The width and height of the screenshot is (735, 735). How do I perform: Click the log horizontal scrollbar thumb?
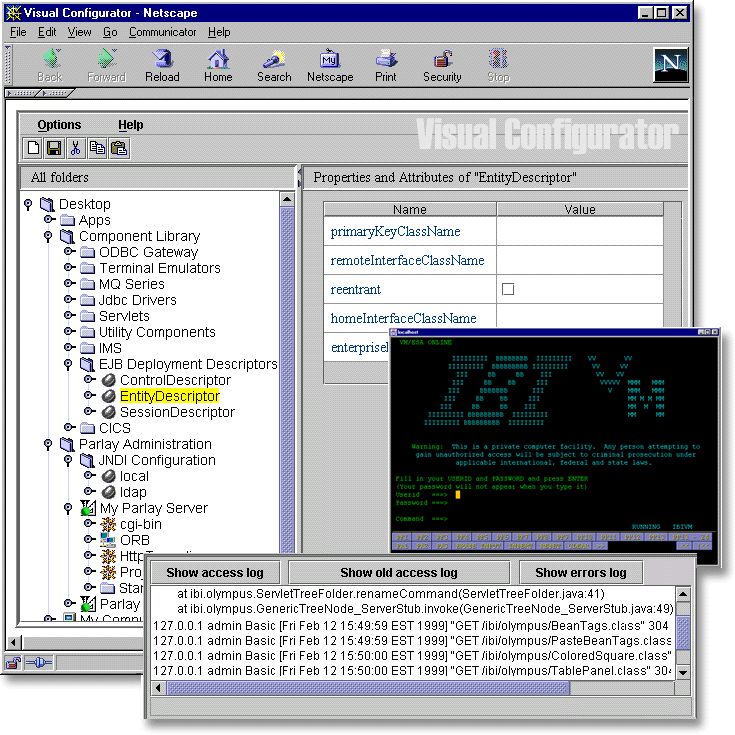368,688
